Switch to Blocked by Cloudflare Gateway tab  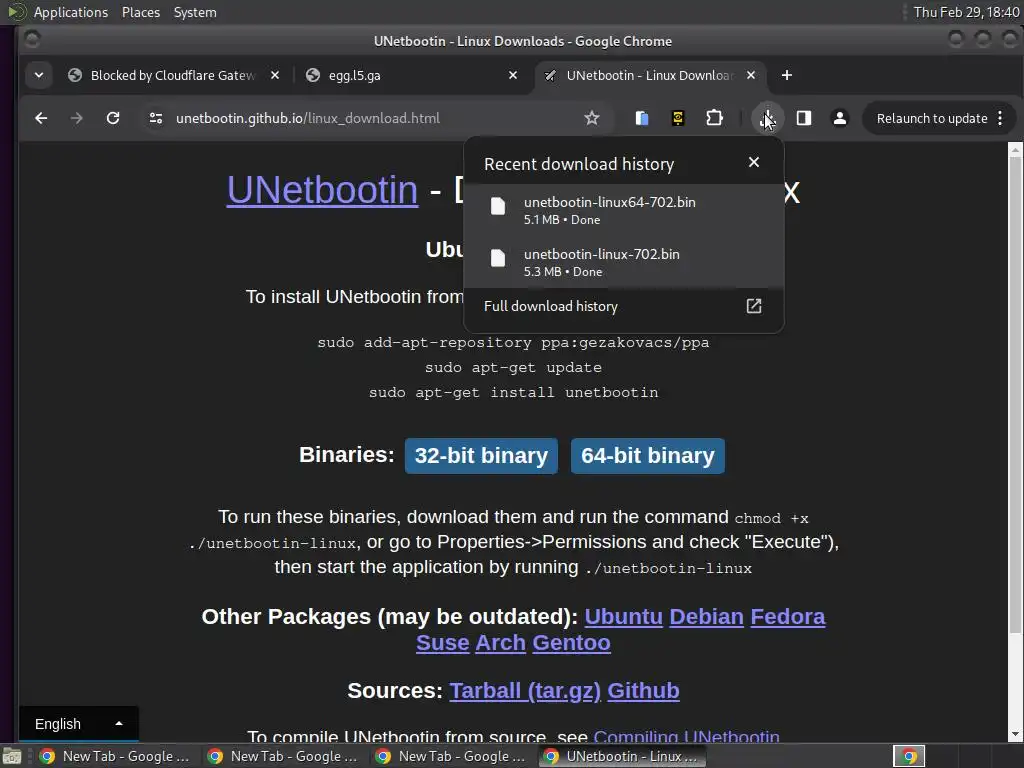click(x=174, y=75)
